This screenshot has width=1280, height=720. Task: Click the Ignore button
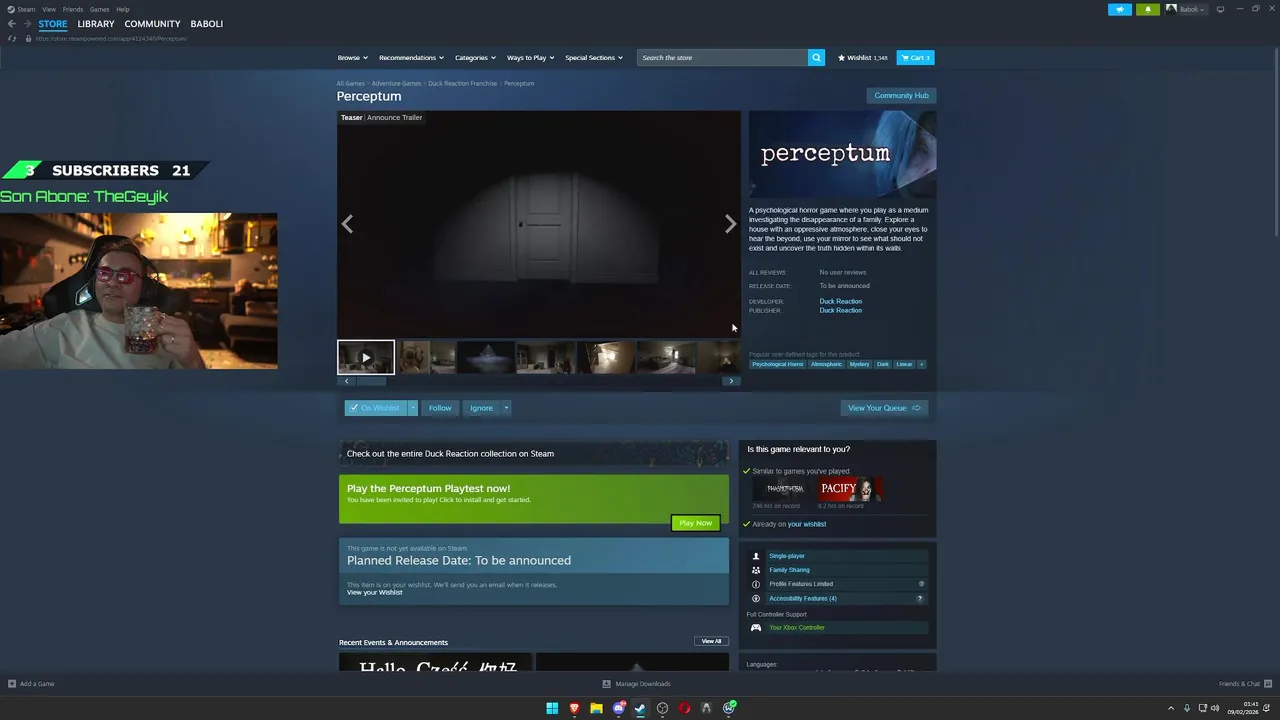[481, 408]
